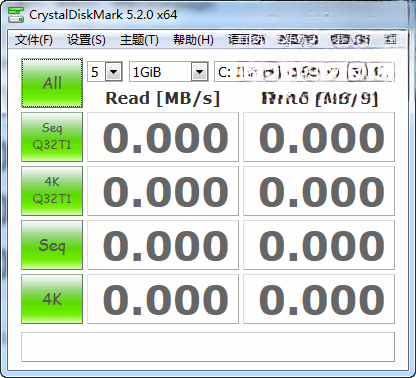Select the Seq Q32T1 read result 0.000
The image size is (416, 378).
tap(163, 137)
